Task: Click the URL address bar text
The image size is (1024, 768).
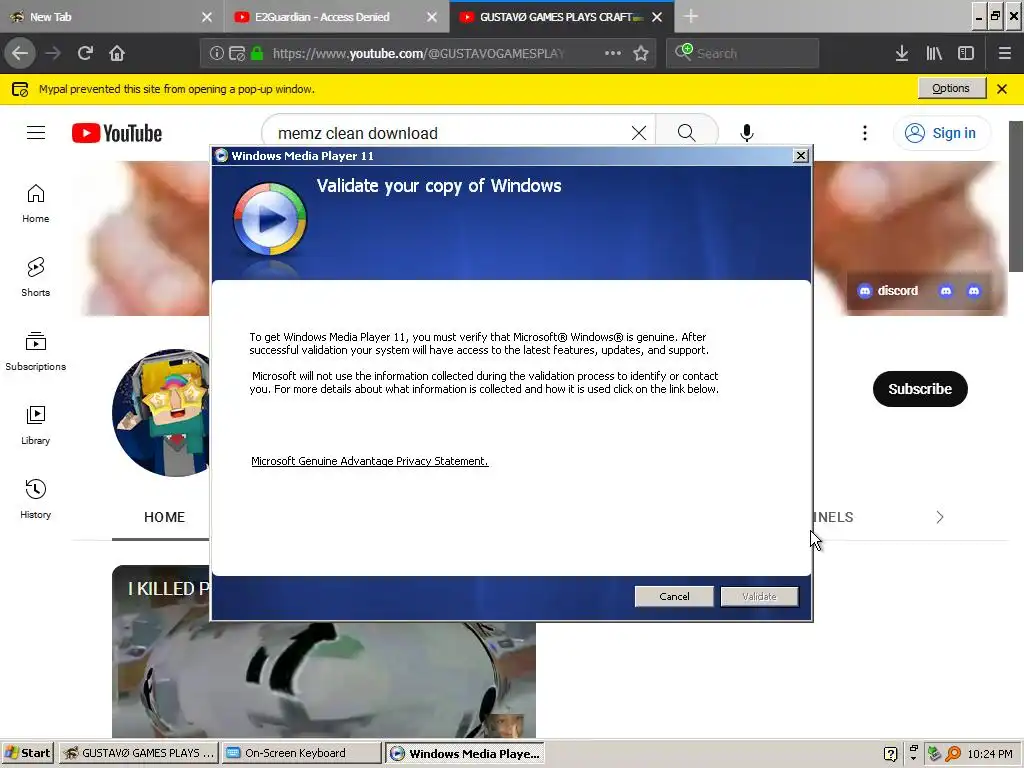Action: click(418, 54)
